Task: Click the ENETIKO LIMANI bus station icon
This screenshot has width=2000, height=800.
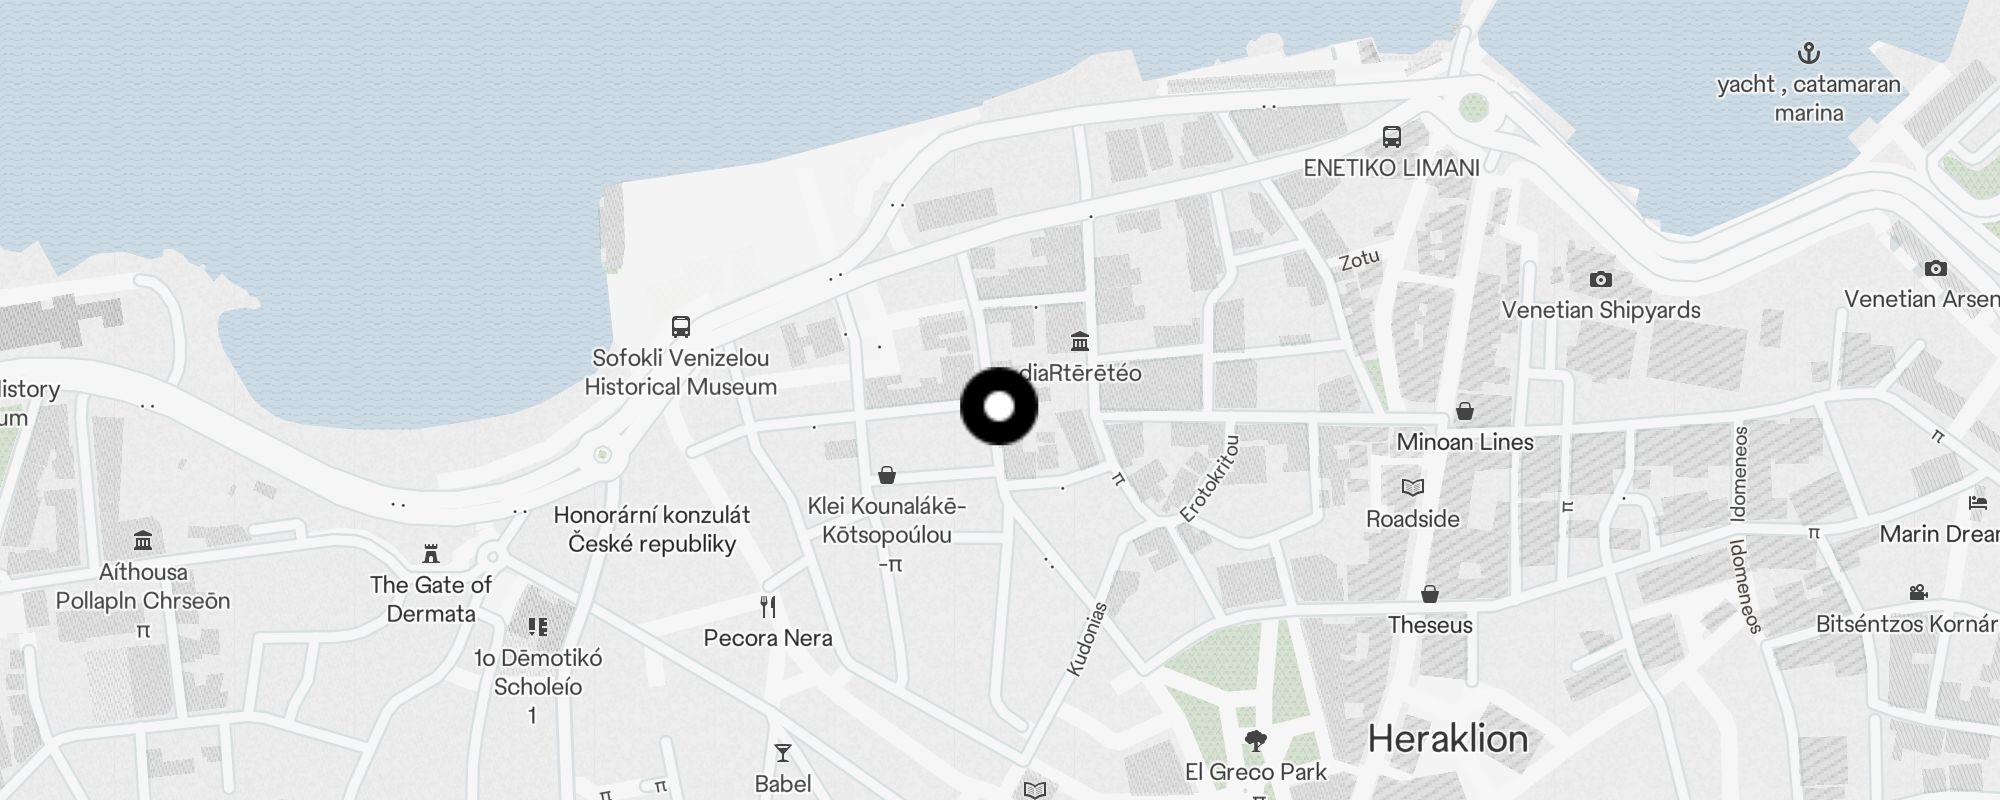Action: click(1392, 137)
